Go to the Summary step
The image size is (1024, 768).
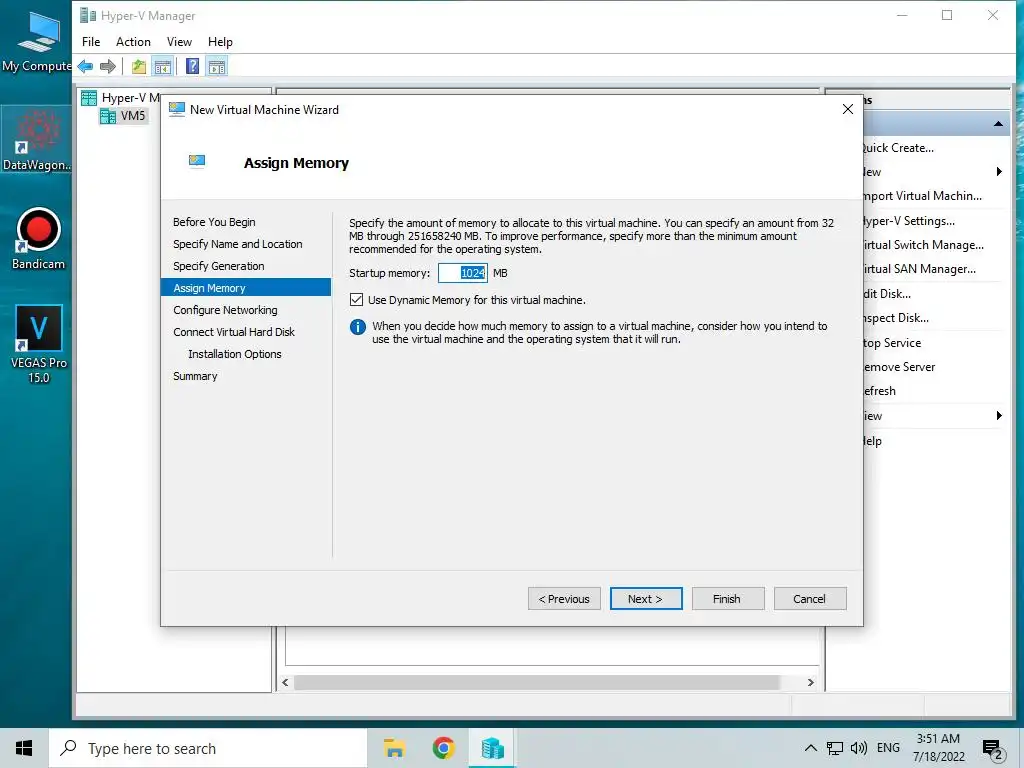(x=195, y=376)
